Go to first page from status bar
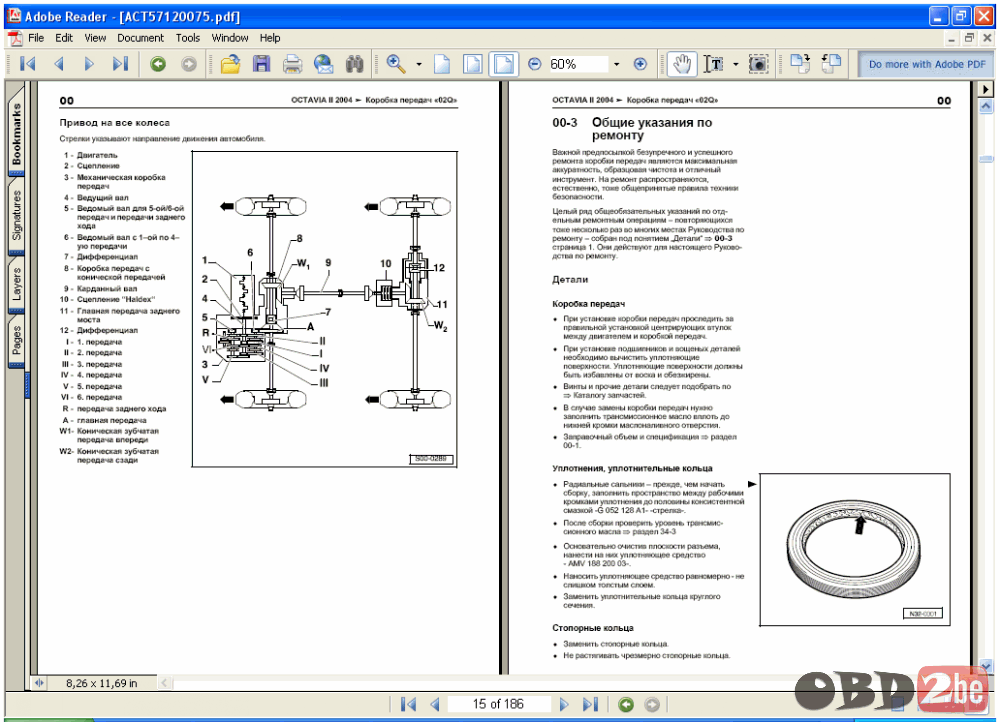Screen dimensions: 1000x722 pos(408,704)
